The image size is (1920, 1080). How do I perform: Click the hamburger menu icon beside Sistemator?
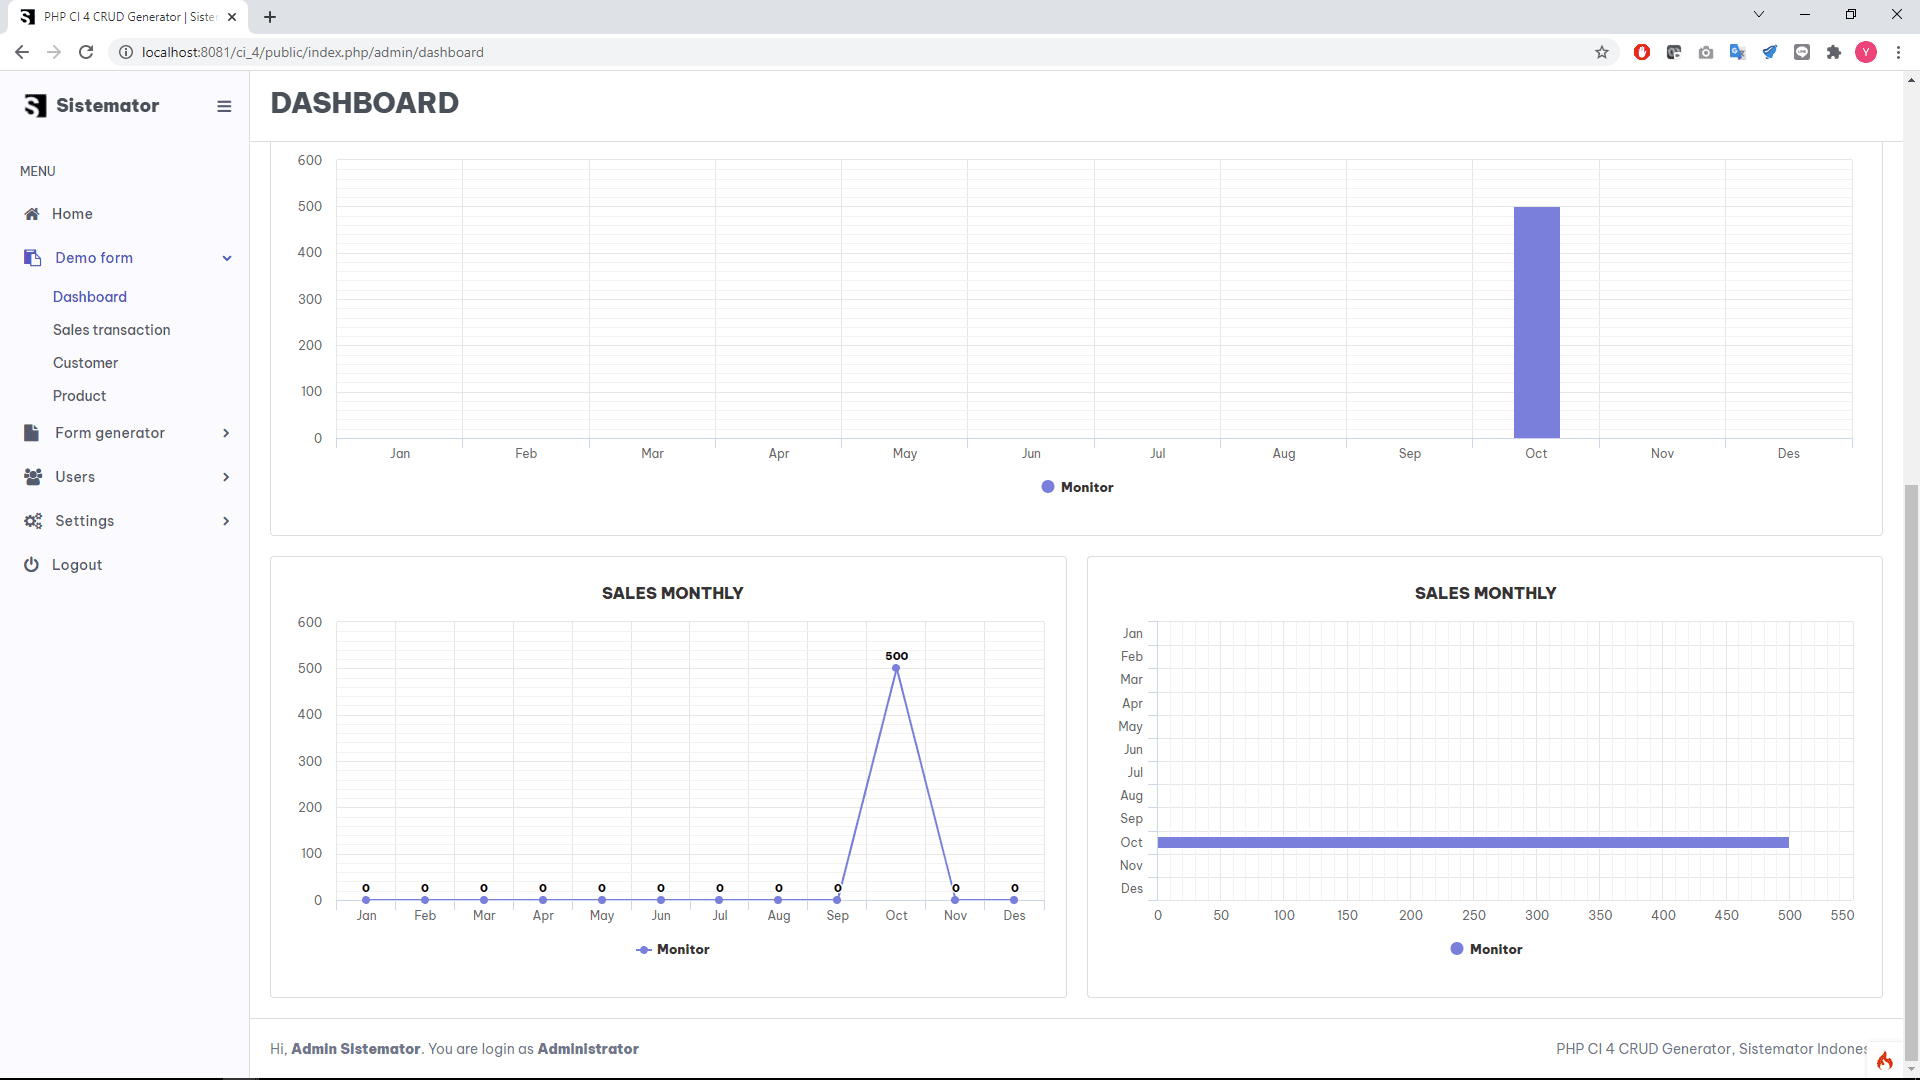224,106
